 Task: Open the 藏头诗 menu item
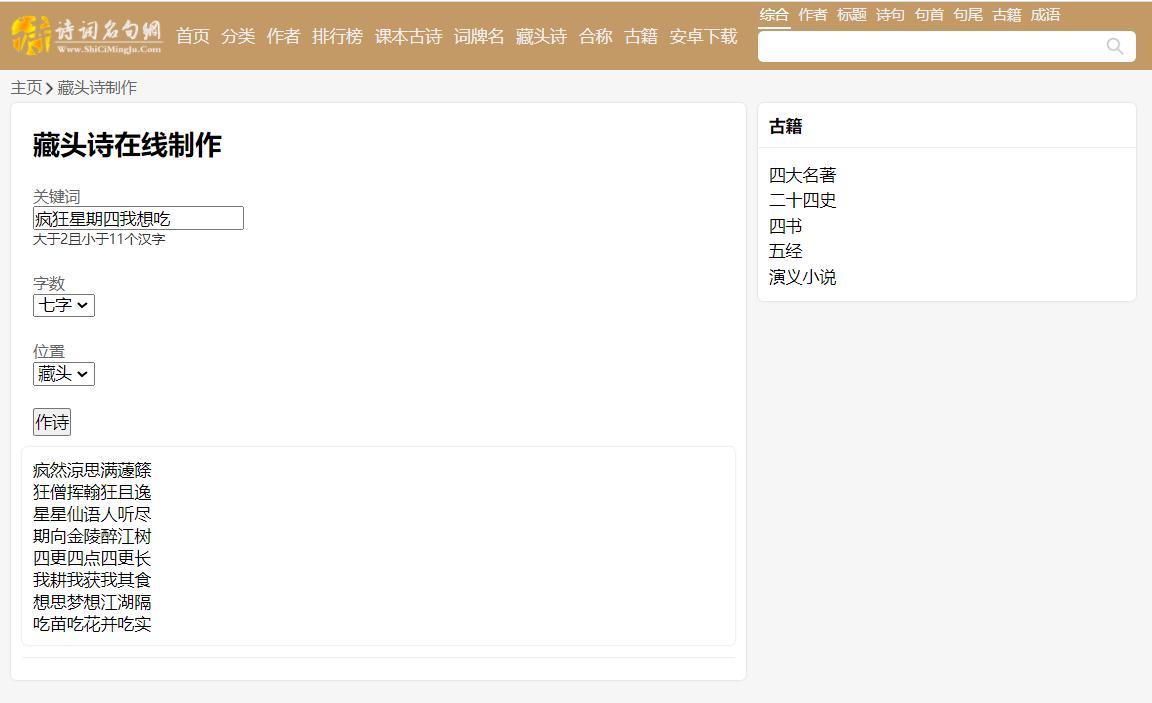tap(541, 35)
